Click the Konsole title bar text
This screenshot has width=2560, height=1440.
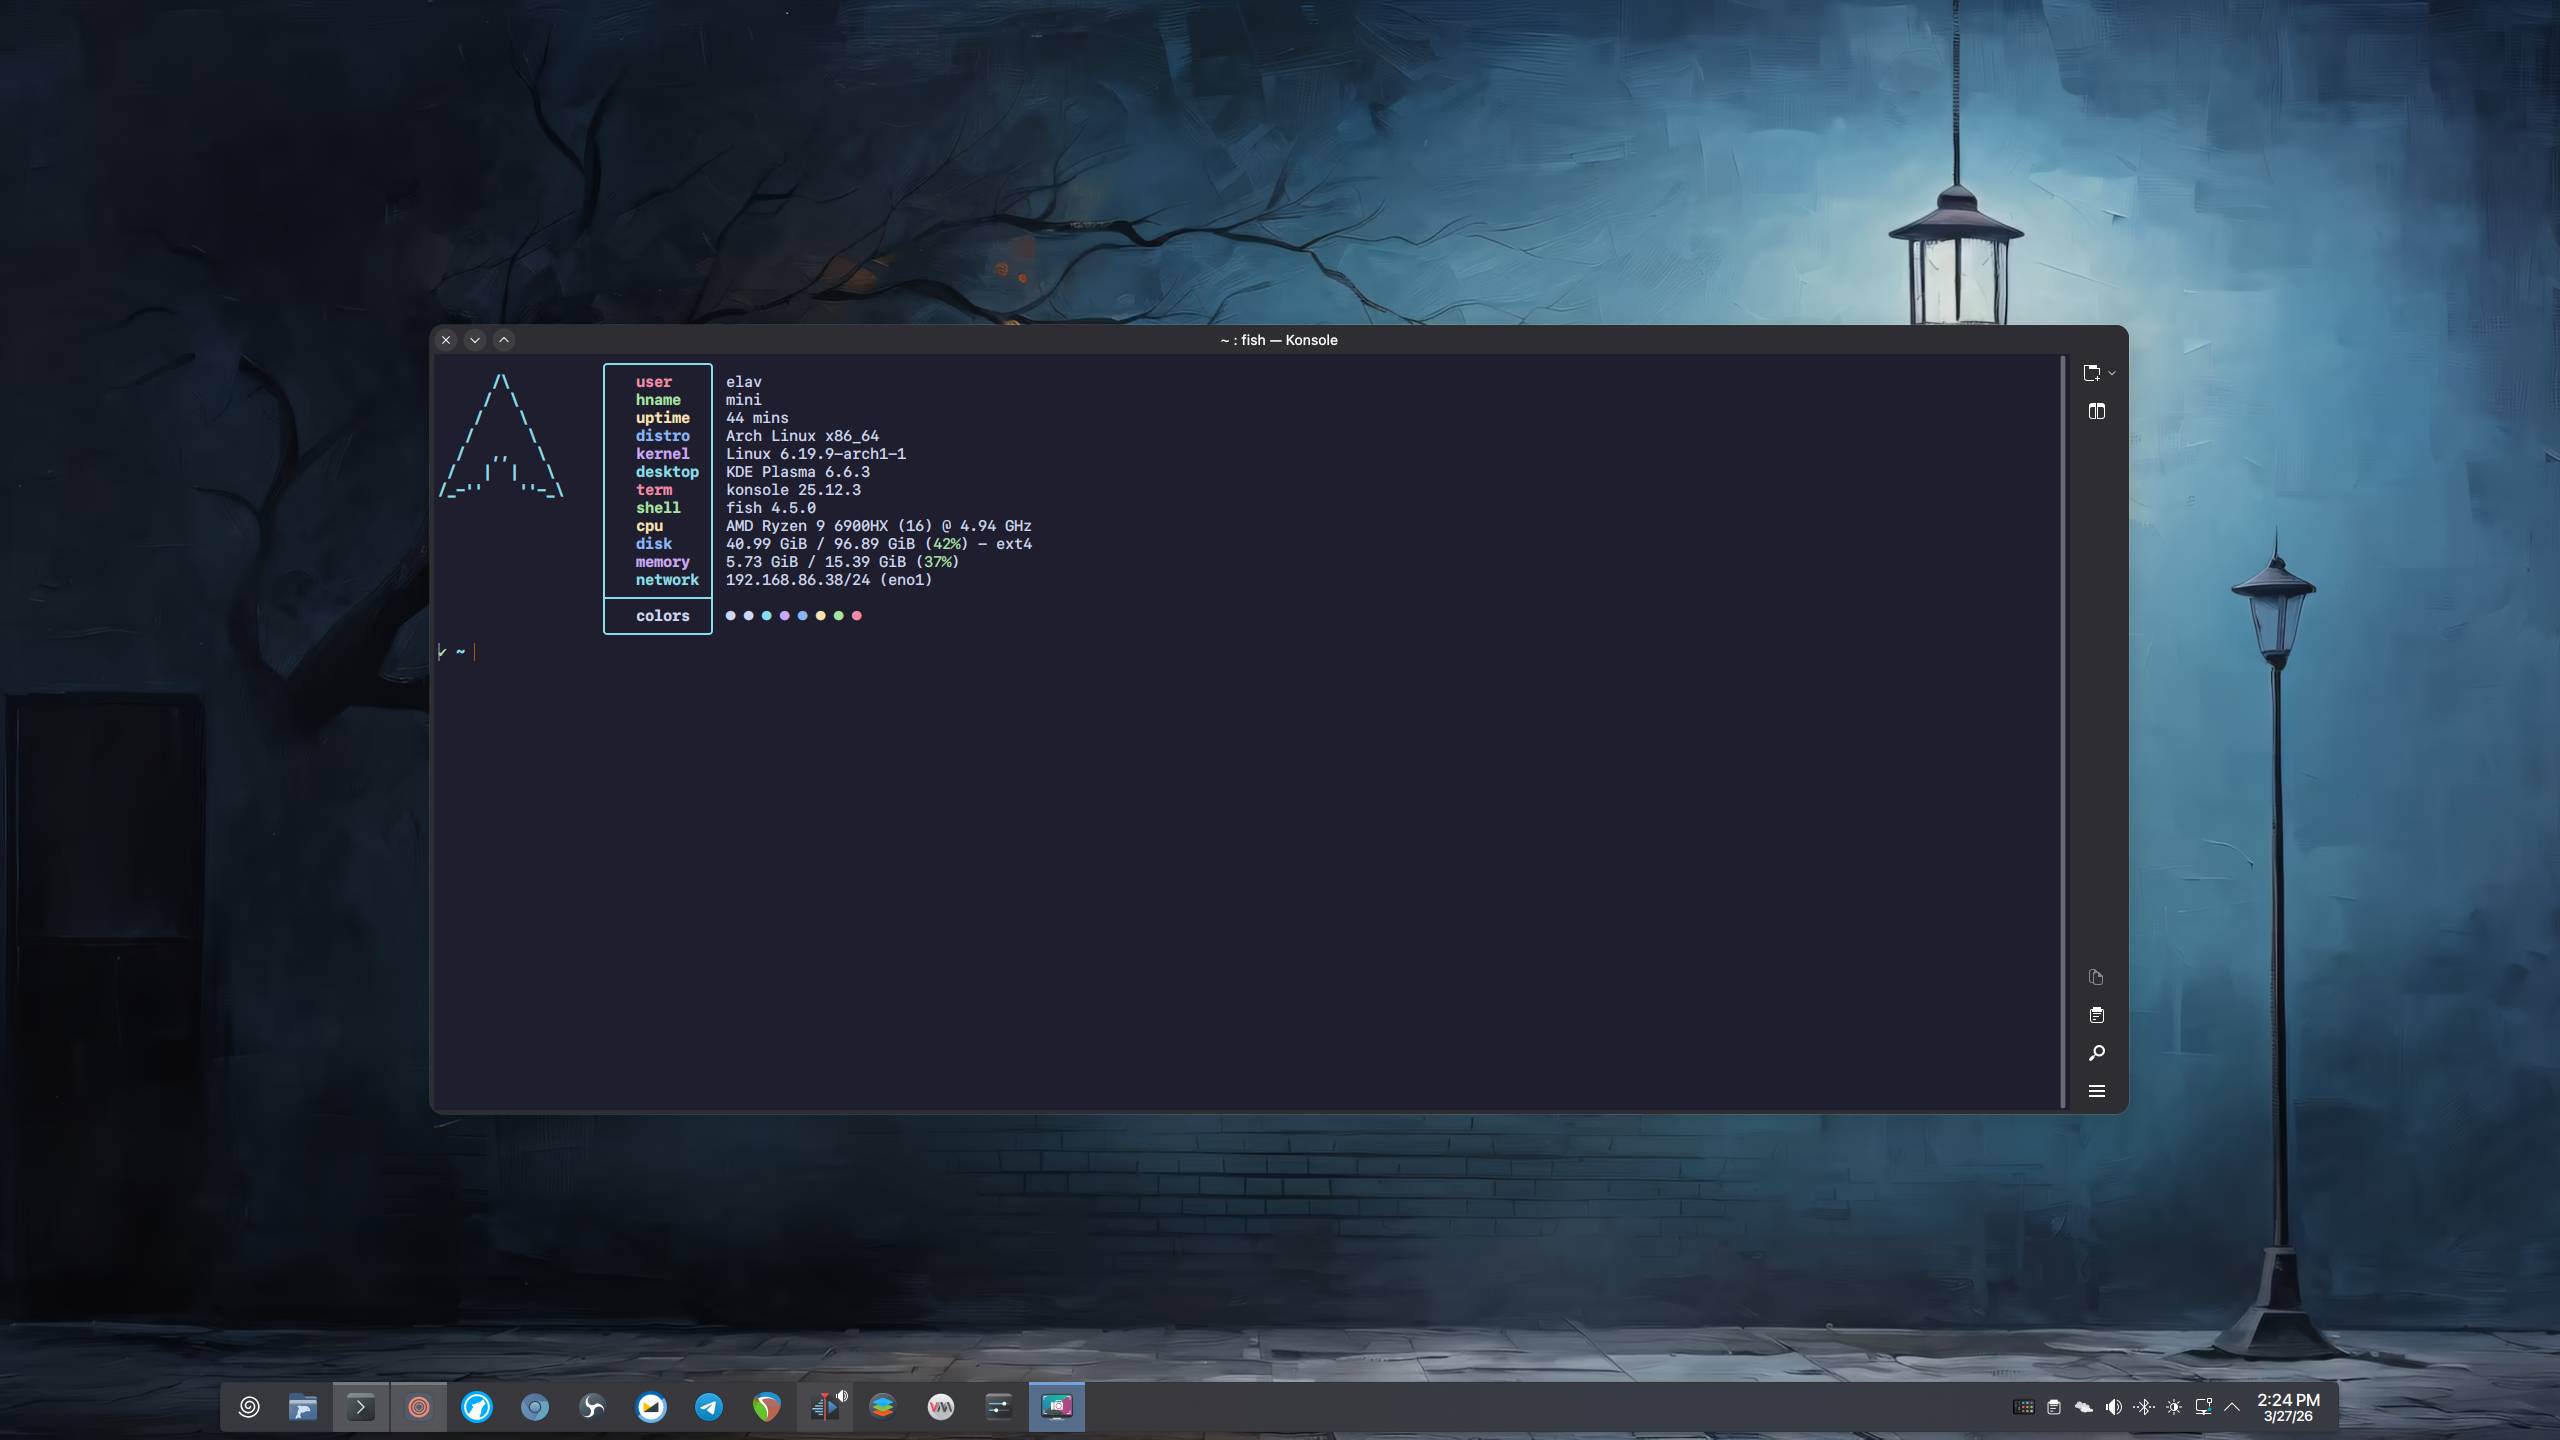click(1278, 340)
